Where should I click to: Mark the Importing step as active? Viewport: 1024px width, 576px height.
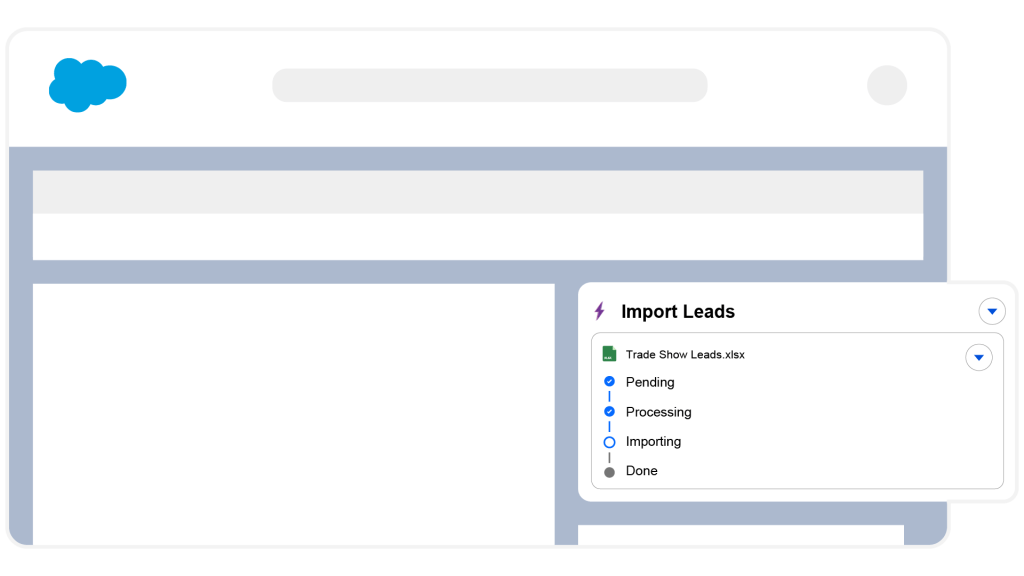[653, 441]
